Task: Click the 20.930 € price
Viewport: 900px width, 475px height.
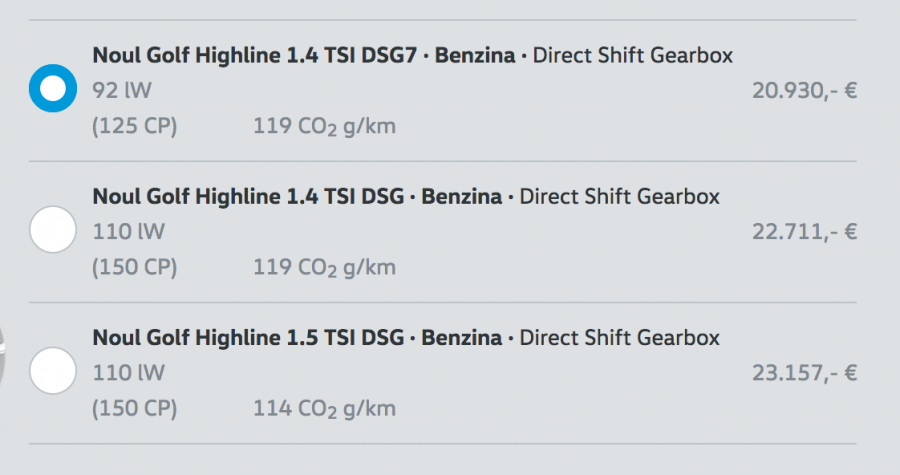Action: (804, 91)
